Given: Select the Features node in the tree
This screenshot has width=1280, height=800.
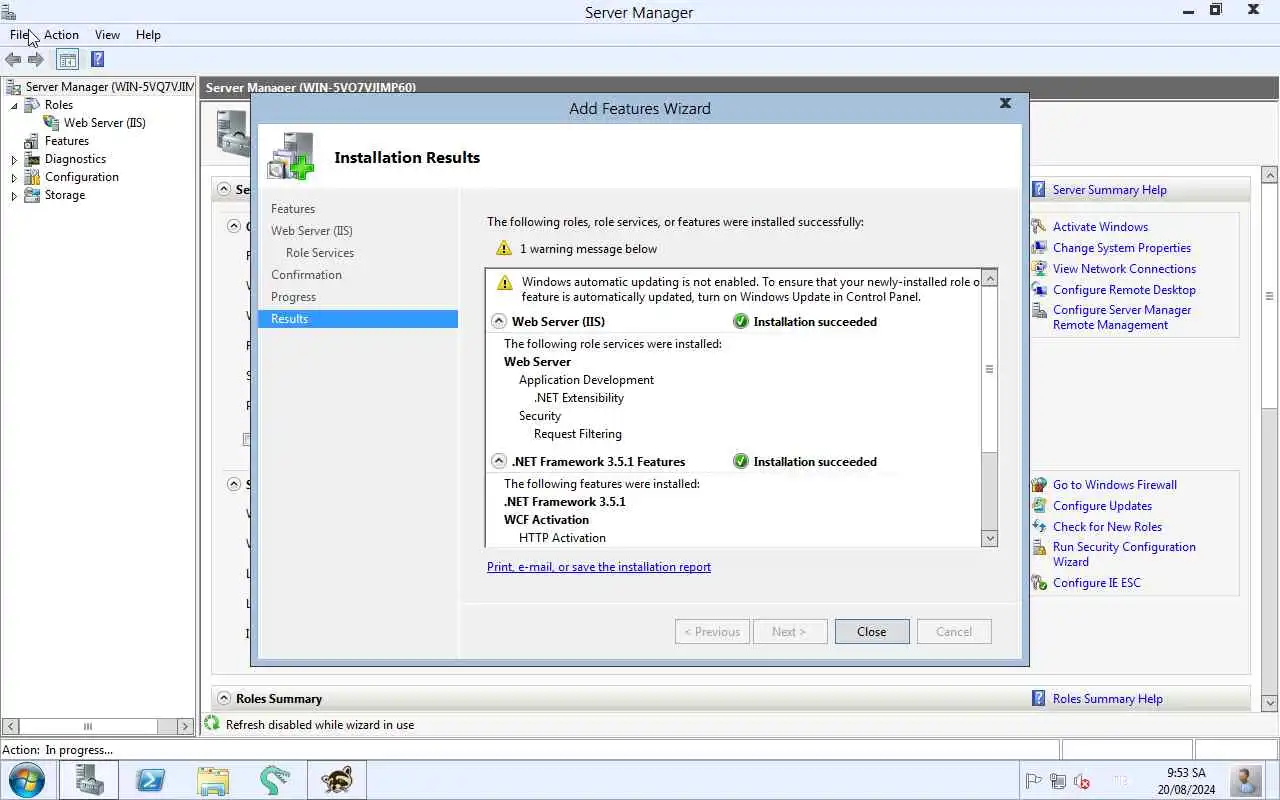Looking at the screenshot, I should 66,141.
